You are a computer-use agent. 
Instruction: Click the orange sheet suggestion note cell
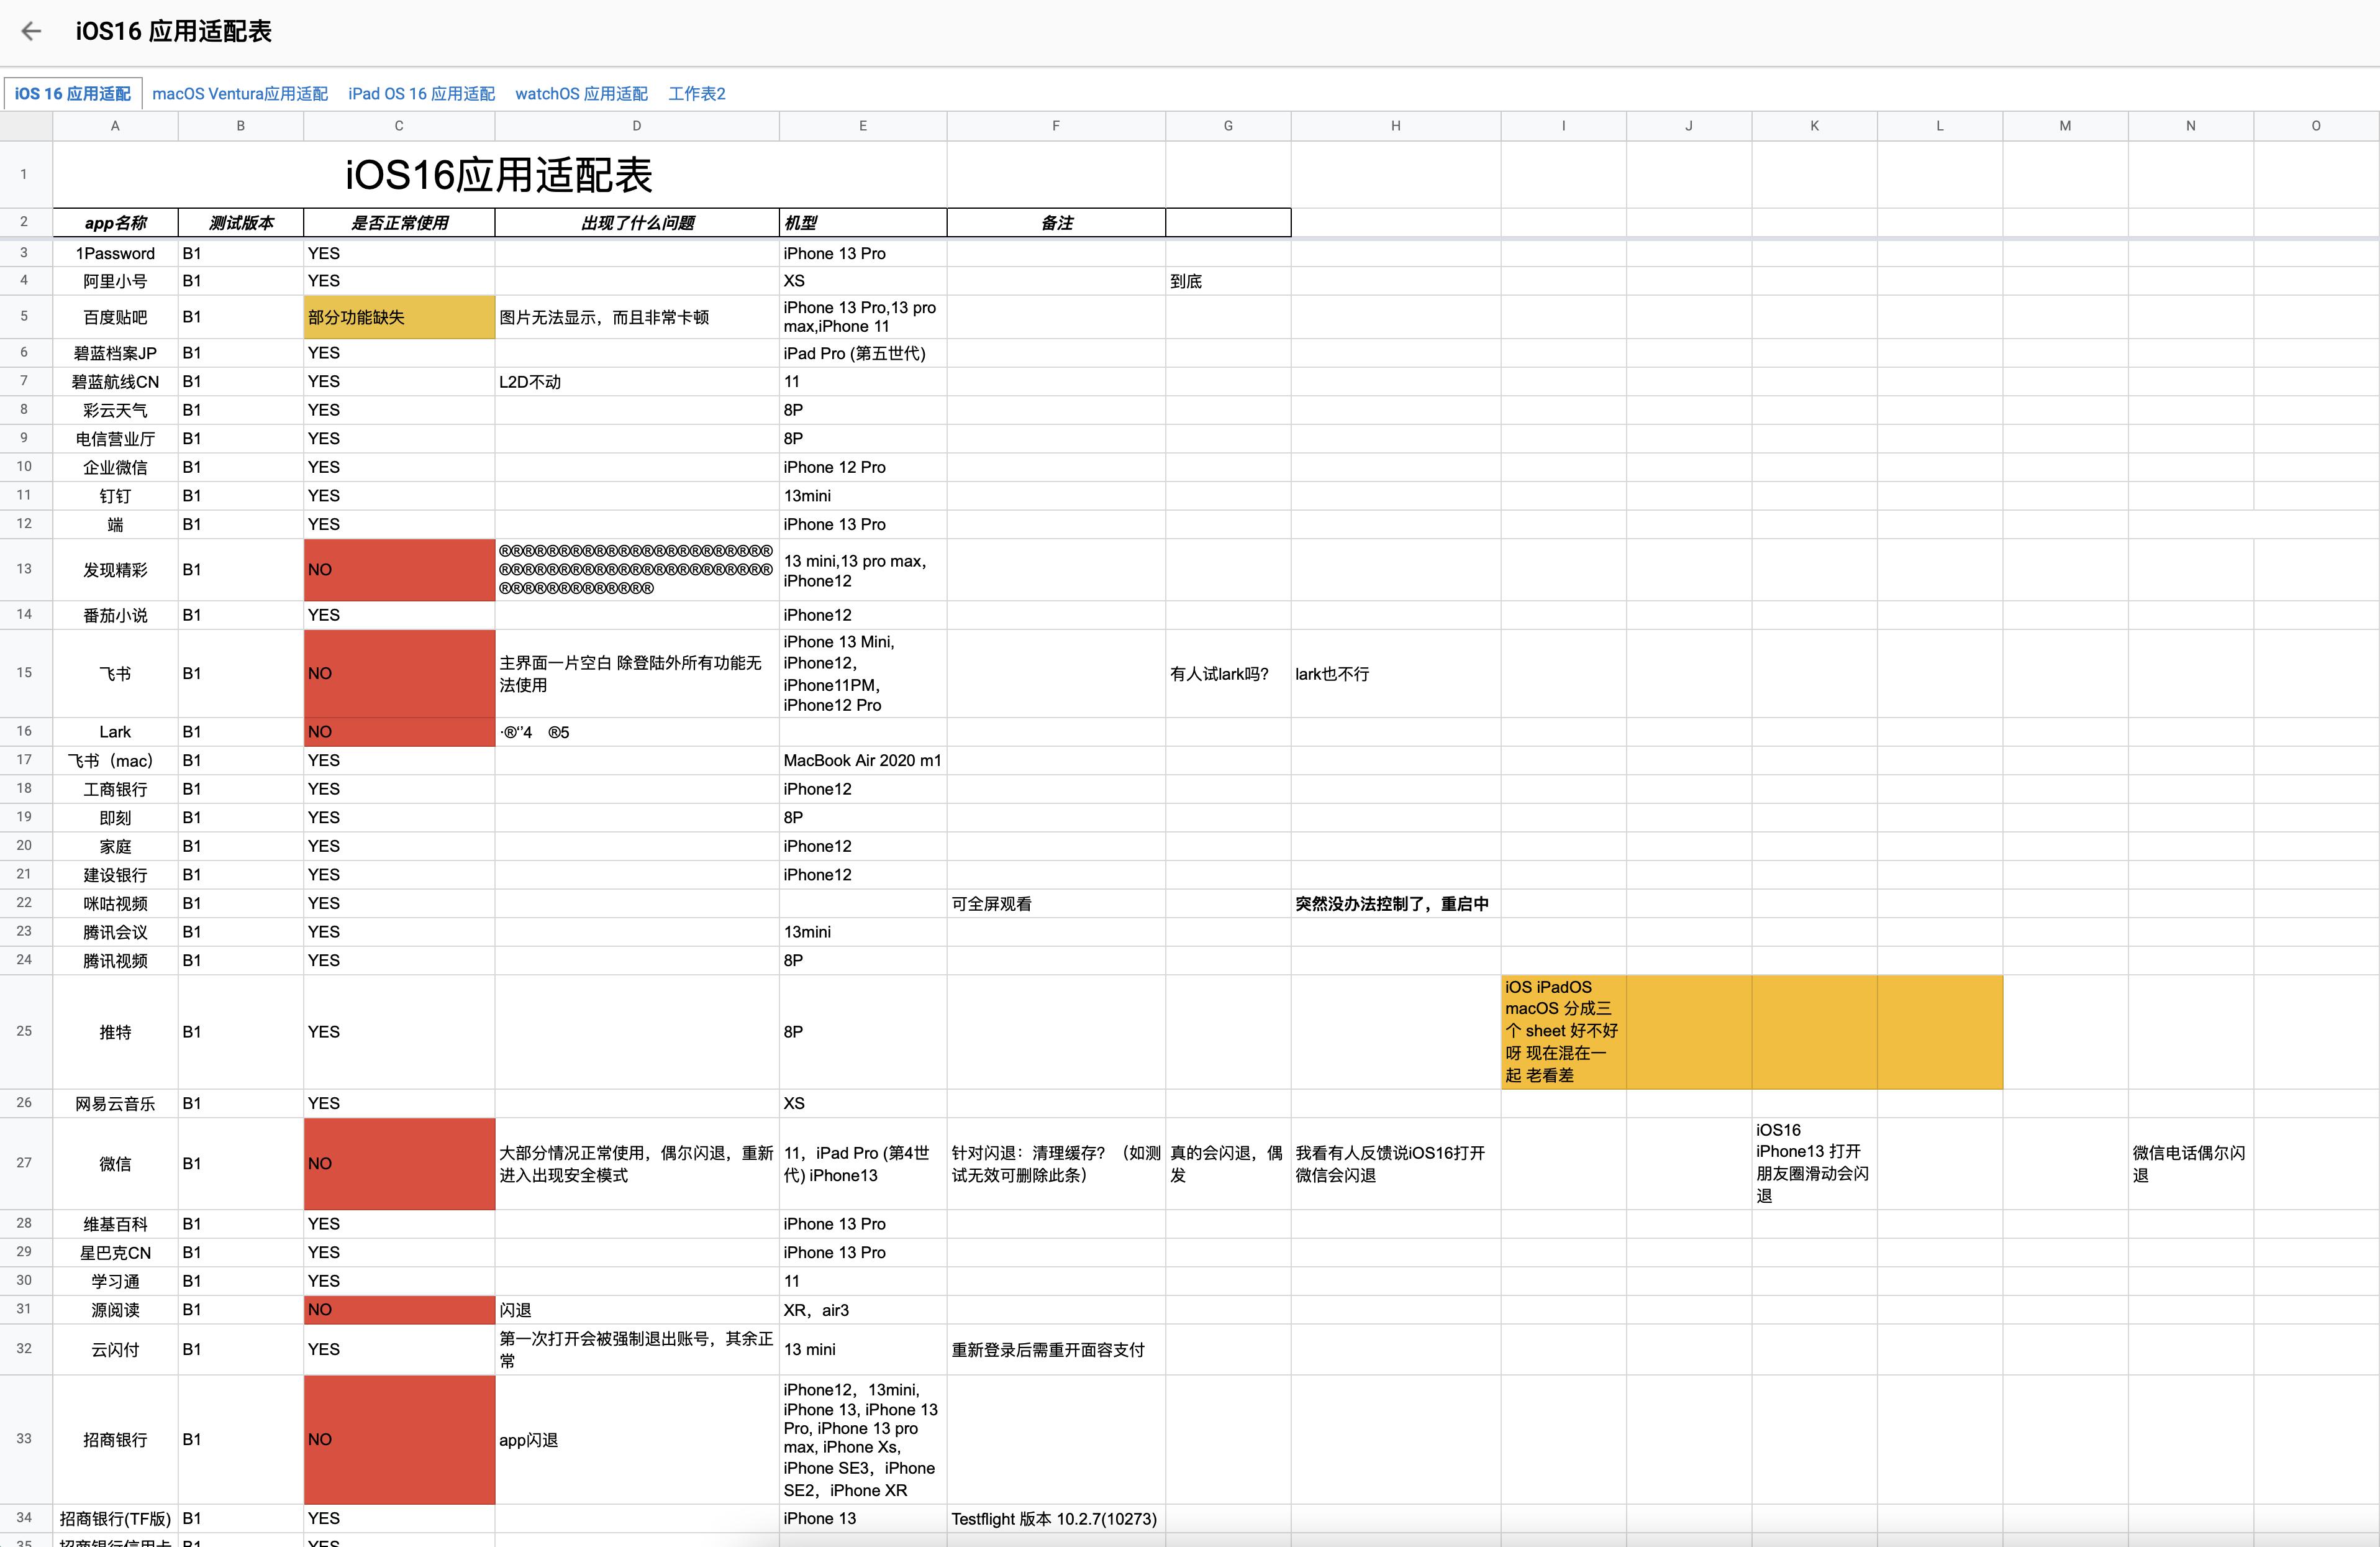pos(1562,1031)
